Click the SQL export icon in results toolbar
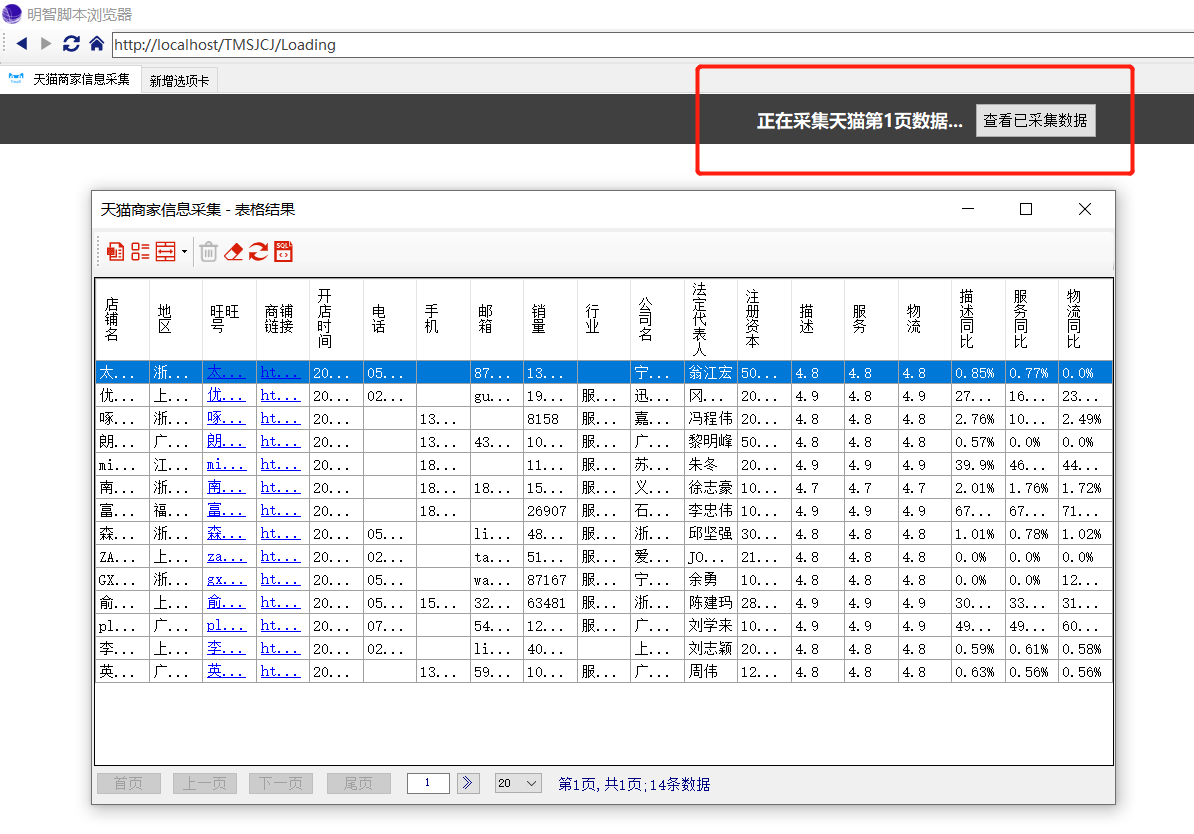Image resolution: width=1194 pixels, height=834 pixels. [283, 251]
